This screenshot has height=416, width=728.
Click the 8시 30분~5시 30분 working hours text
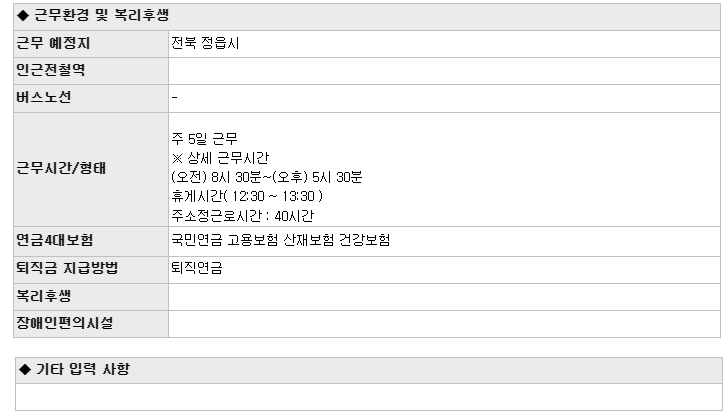coord(266,177)
